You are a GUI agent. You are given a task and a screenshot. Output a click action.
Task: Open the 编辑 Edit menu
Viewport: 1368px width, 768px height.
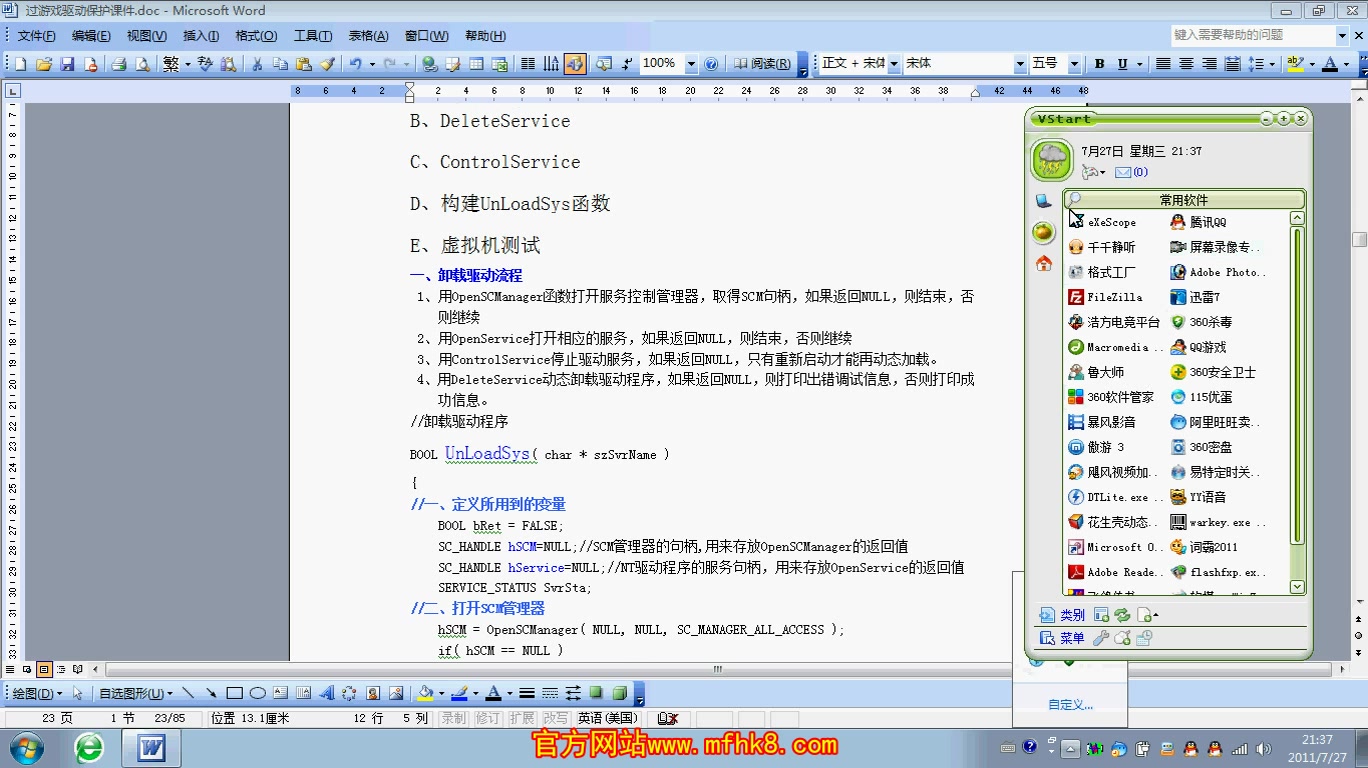[x=91, y=36]
